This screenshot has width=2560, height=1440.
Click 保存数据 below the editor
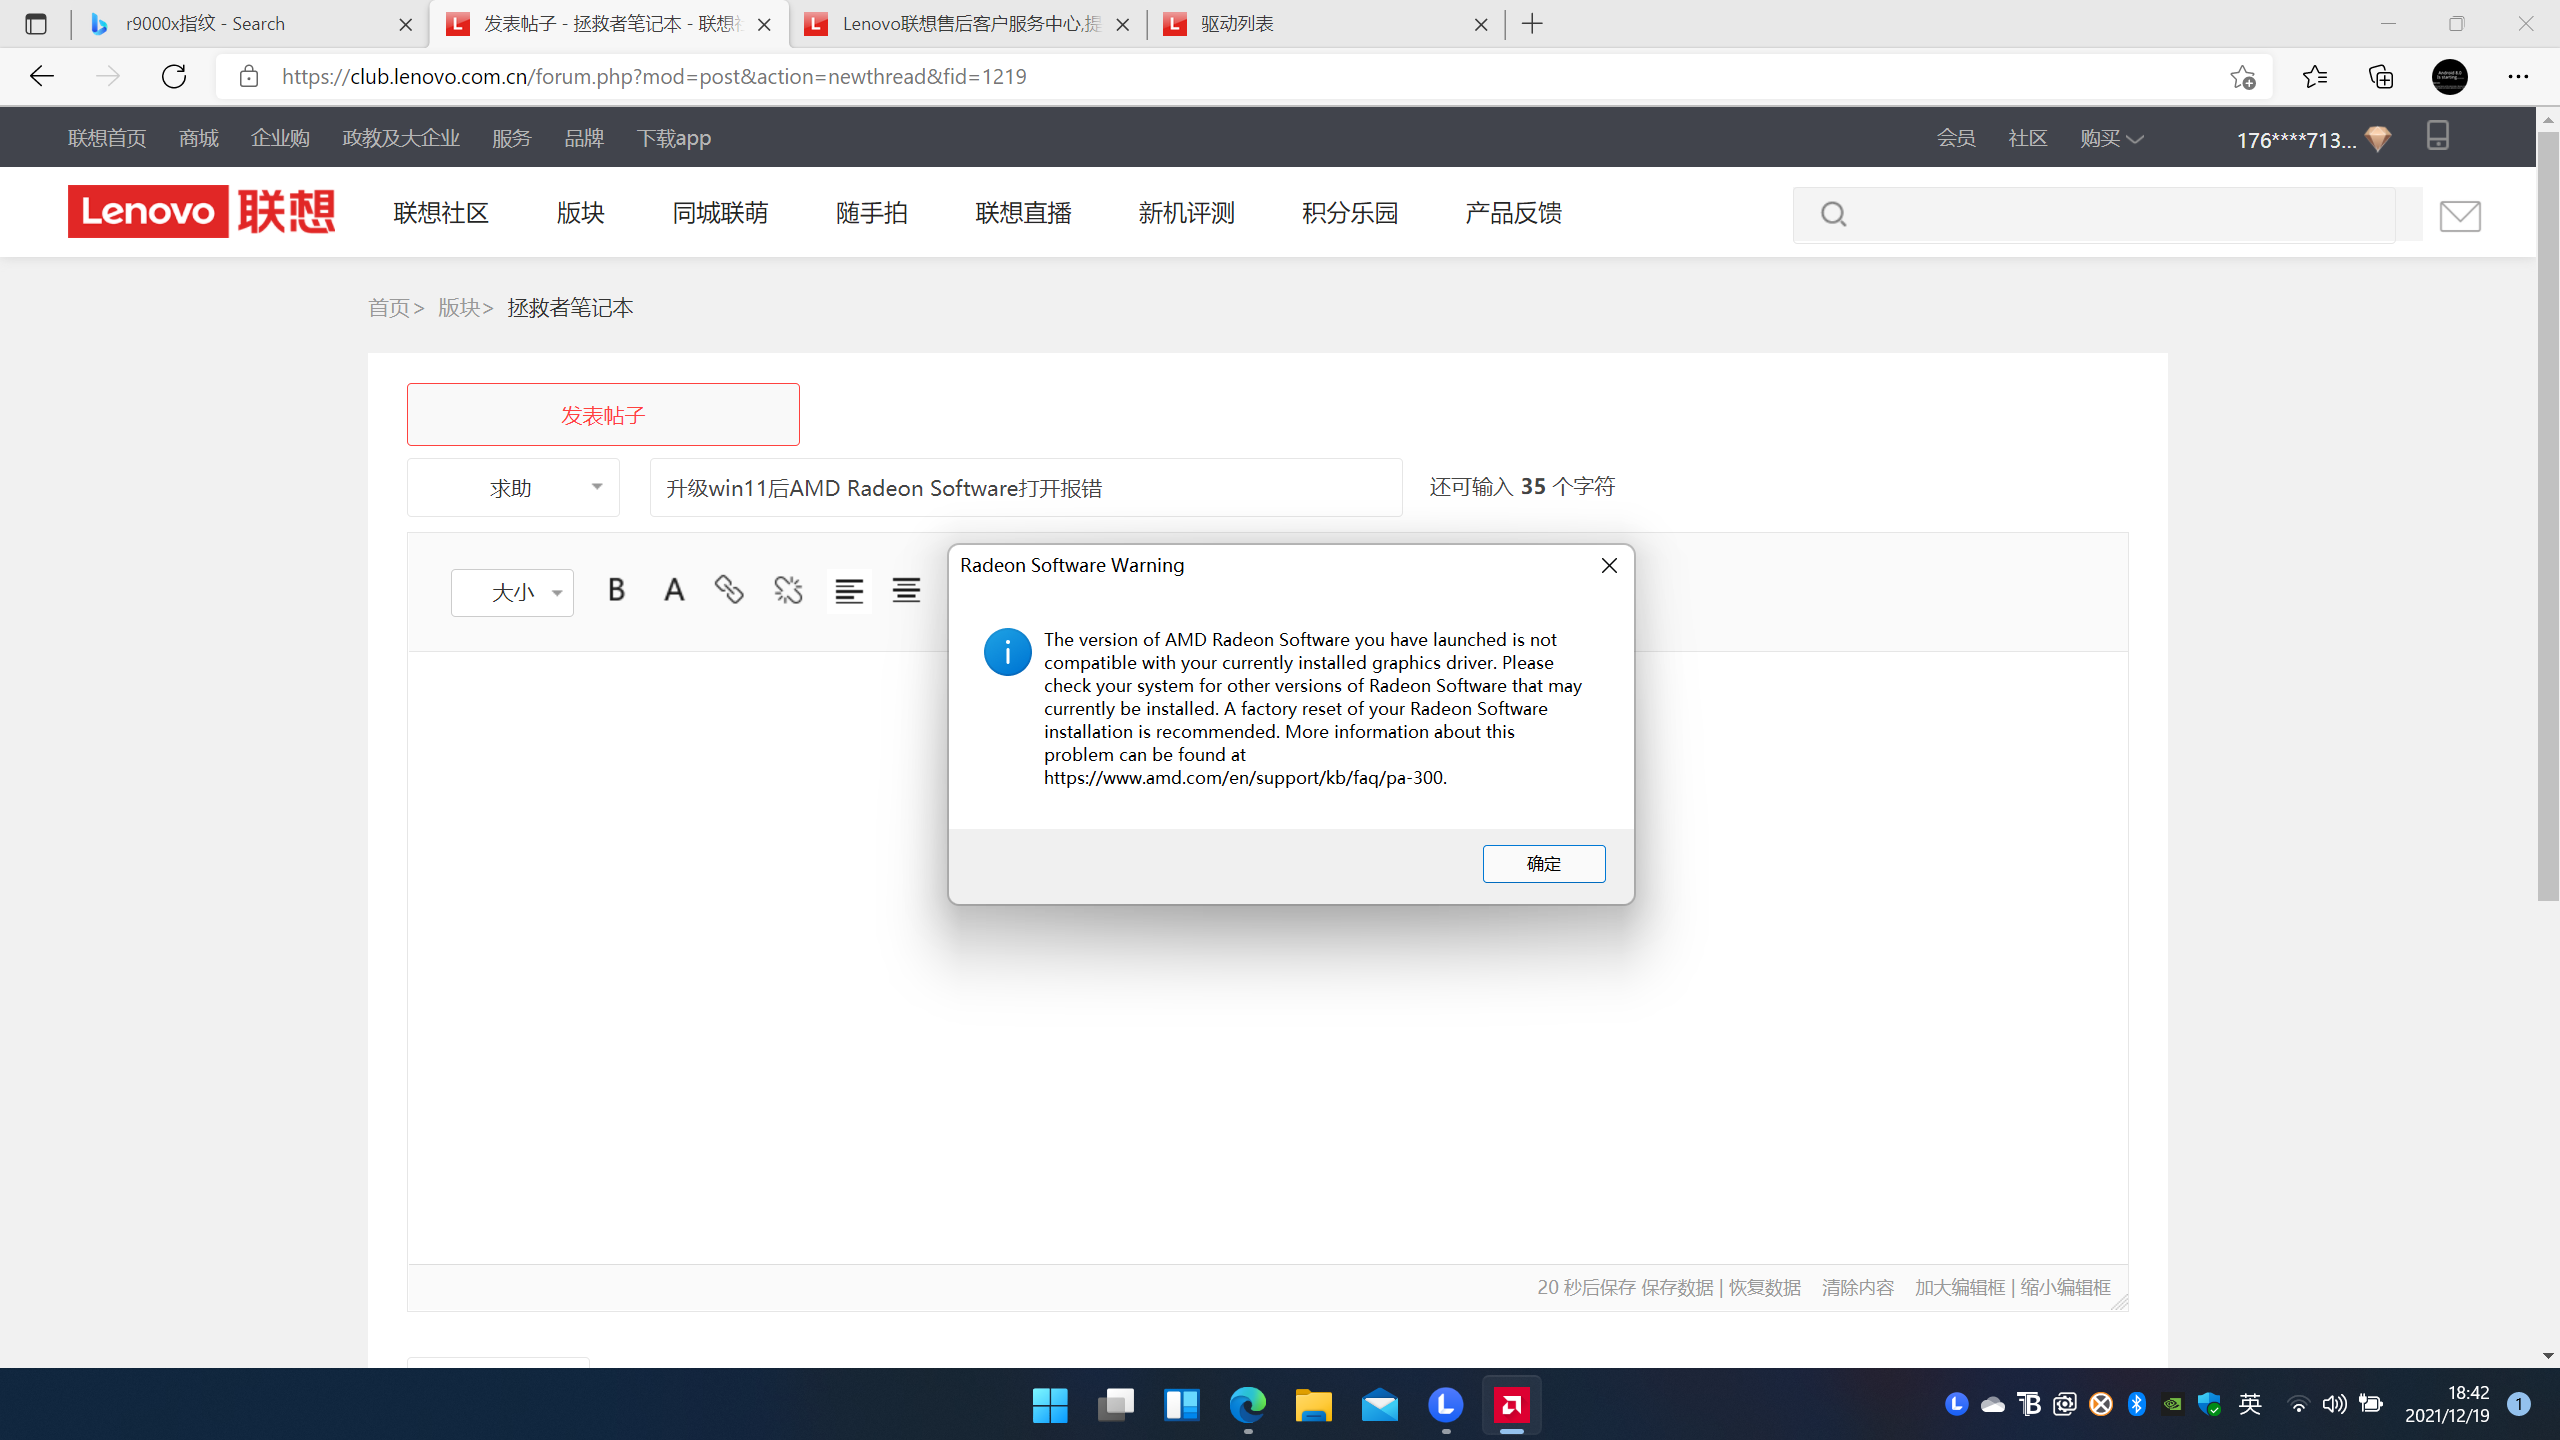pos(1677,1287)
